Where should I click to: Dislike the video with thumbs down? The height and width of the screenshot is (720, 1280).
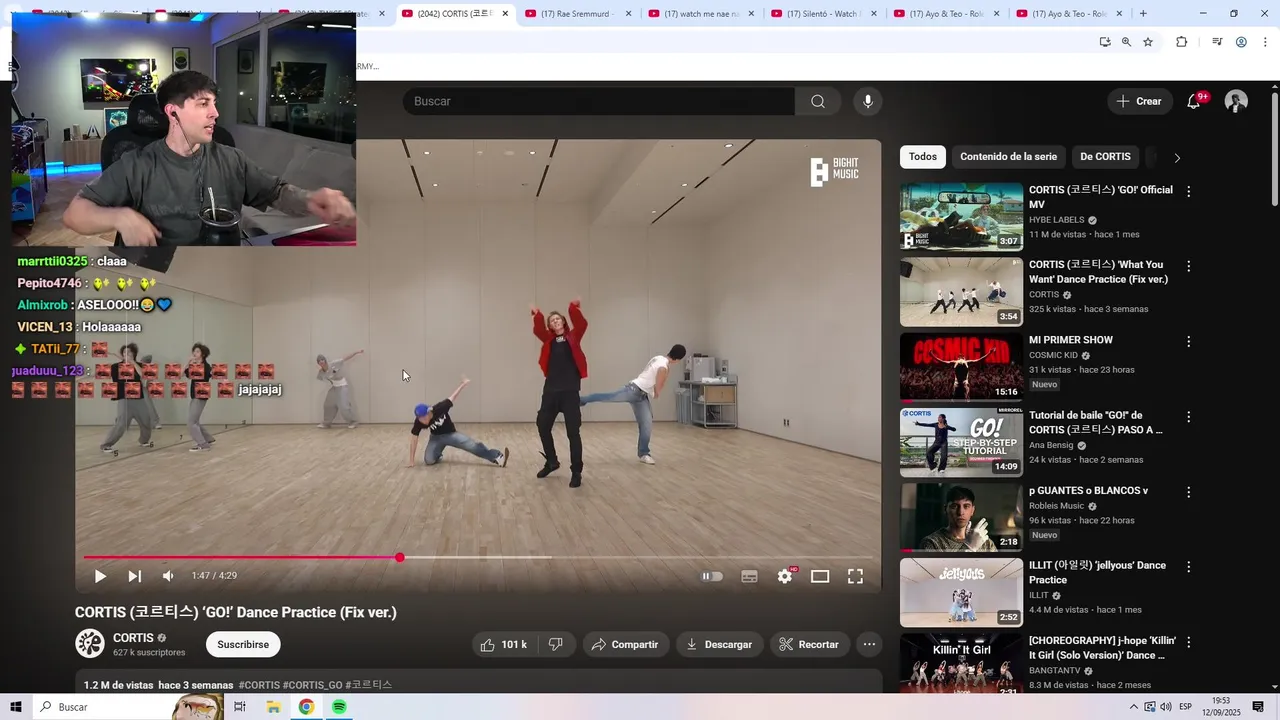(556, 645)
